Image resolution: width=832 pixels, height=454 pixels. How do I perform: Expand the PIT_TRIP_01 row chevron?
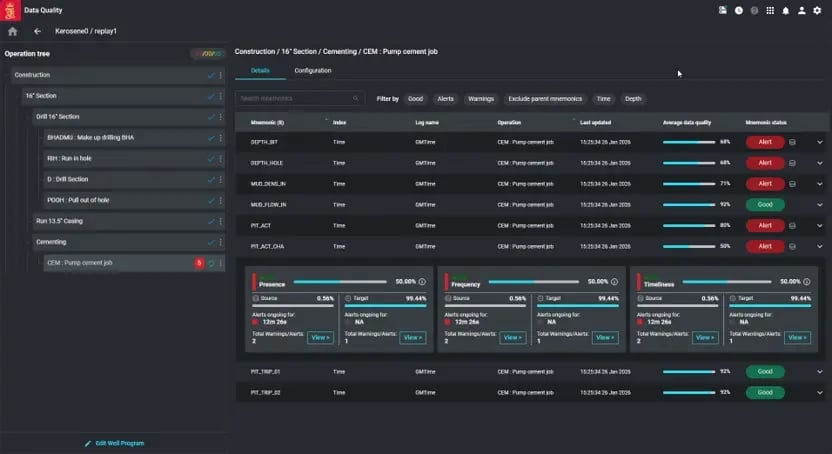pos(820,372)
